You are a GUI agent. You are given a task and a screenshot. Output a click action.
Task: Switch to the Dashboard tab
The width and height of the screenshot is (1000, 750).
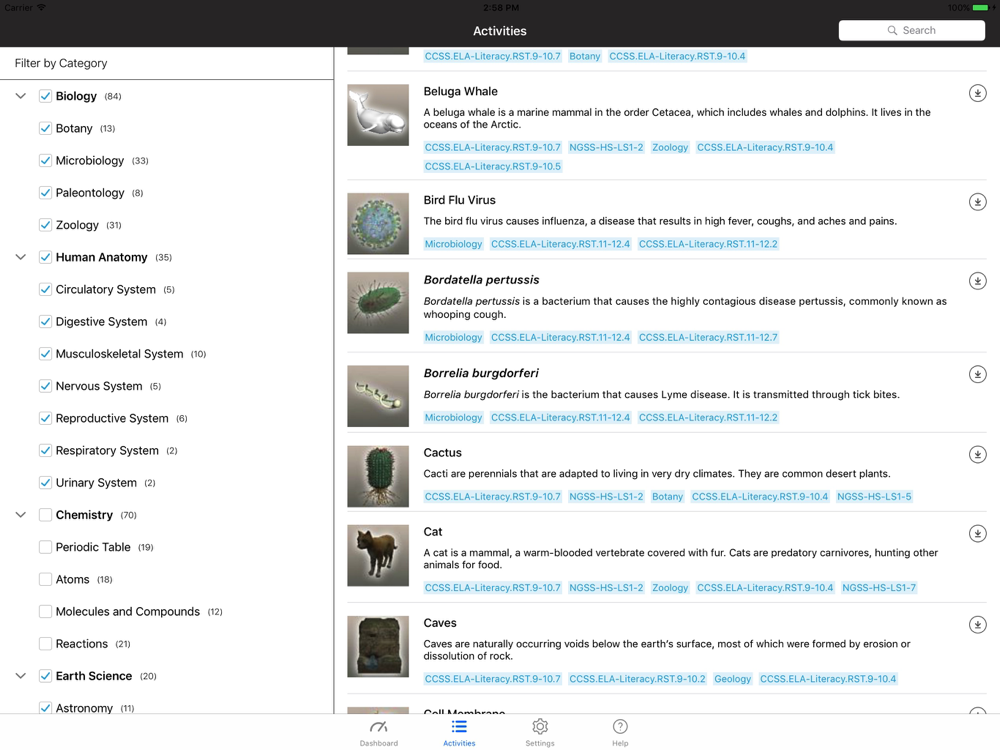[378, 732]
